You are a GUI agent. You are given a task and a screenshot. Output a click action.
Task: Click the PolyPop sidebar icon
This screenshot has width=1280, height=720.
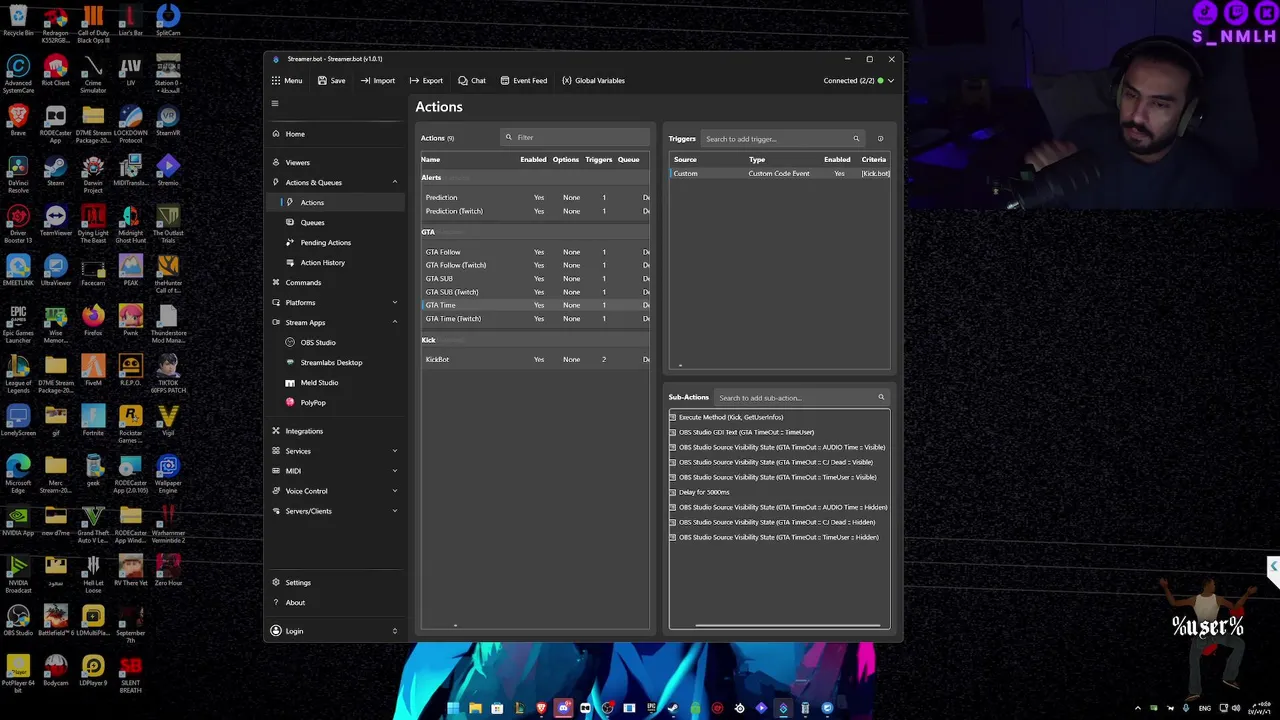(x=290, y=402)
